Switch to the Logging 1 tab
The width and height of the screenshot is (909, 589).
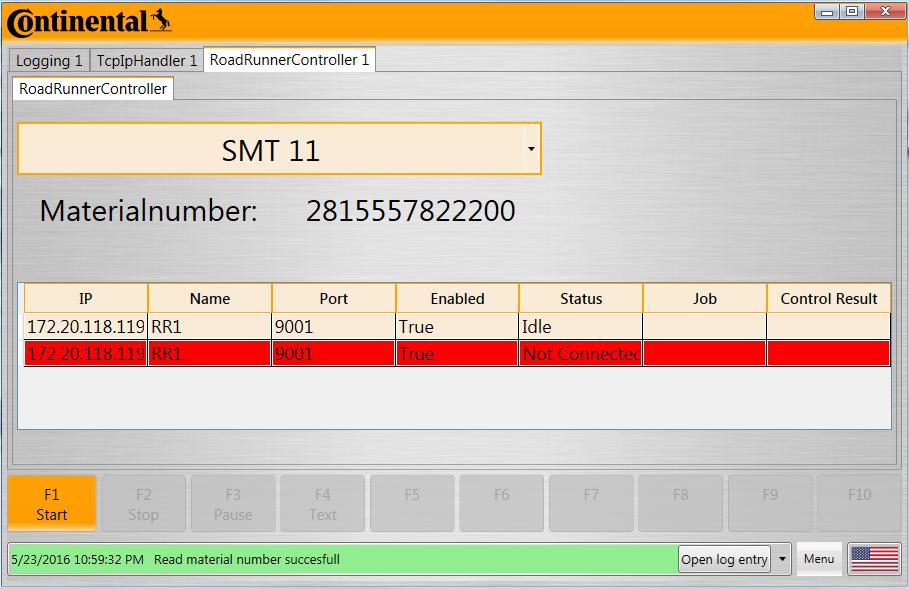49,60
